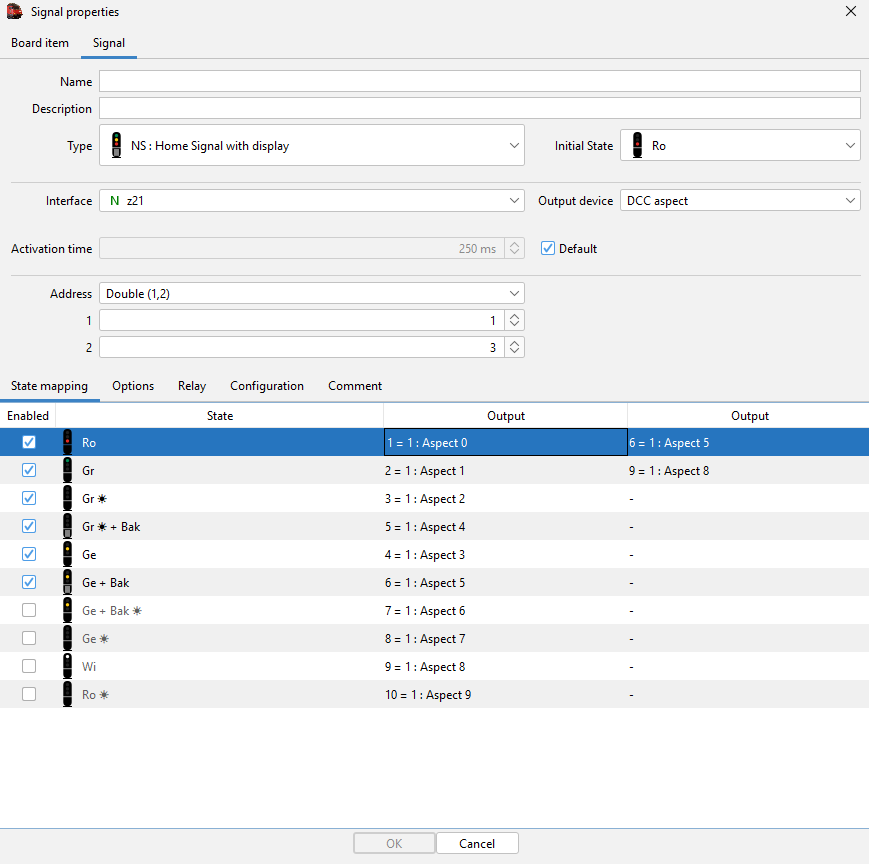This screenshot has height=864, width=869.
Task: Click the Ro red signal icon in state list
Action: [x=67, y=442]
